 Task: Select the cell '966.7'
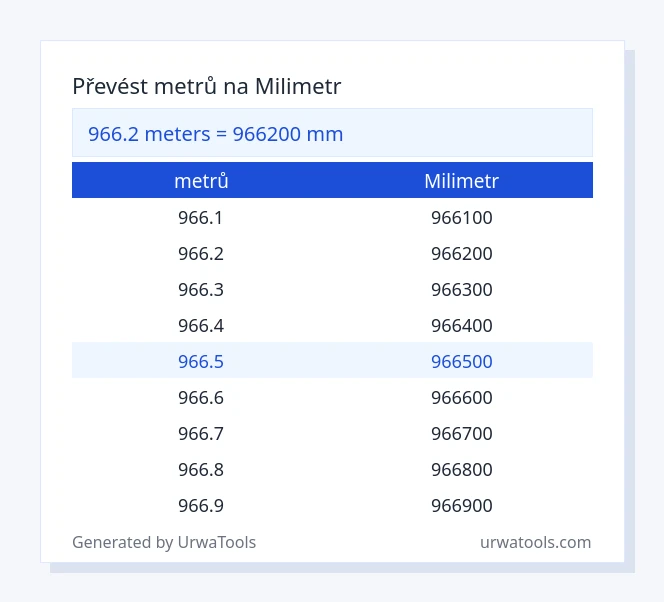point(201,434)
